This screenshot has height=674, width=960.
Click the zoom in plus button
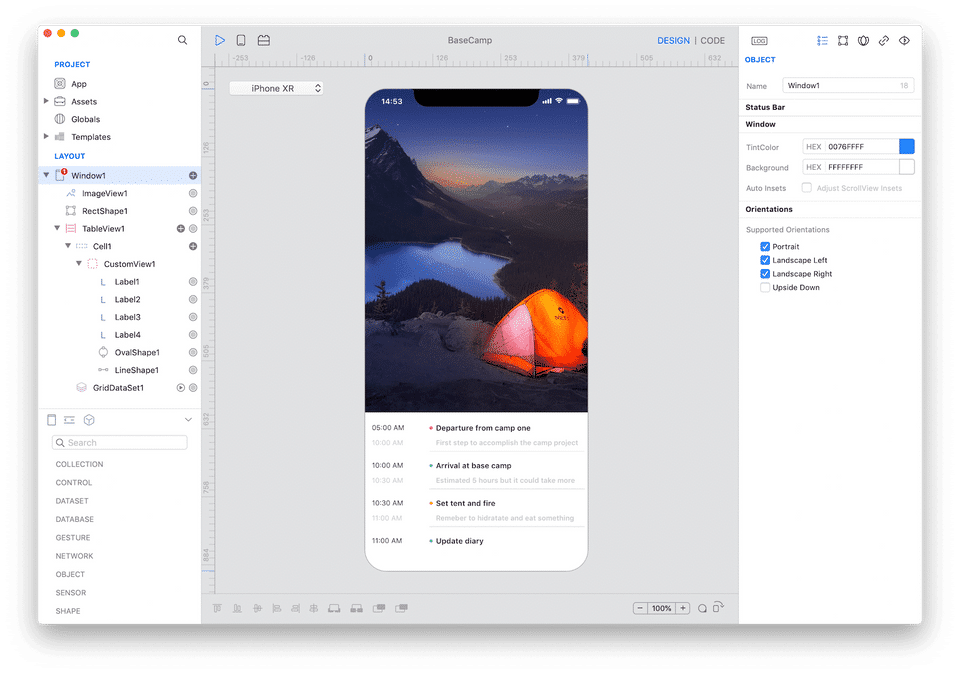[683, 608]
